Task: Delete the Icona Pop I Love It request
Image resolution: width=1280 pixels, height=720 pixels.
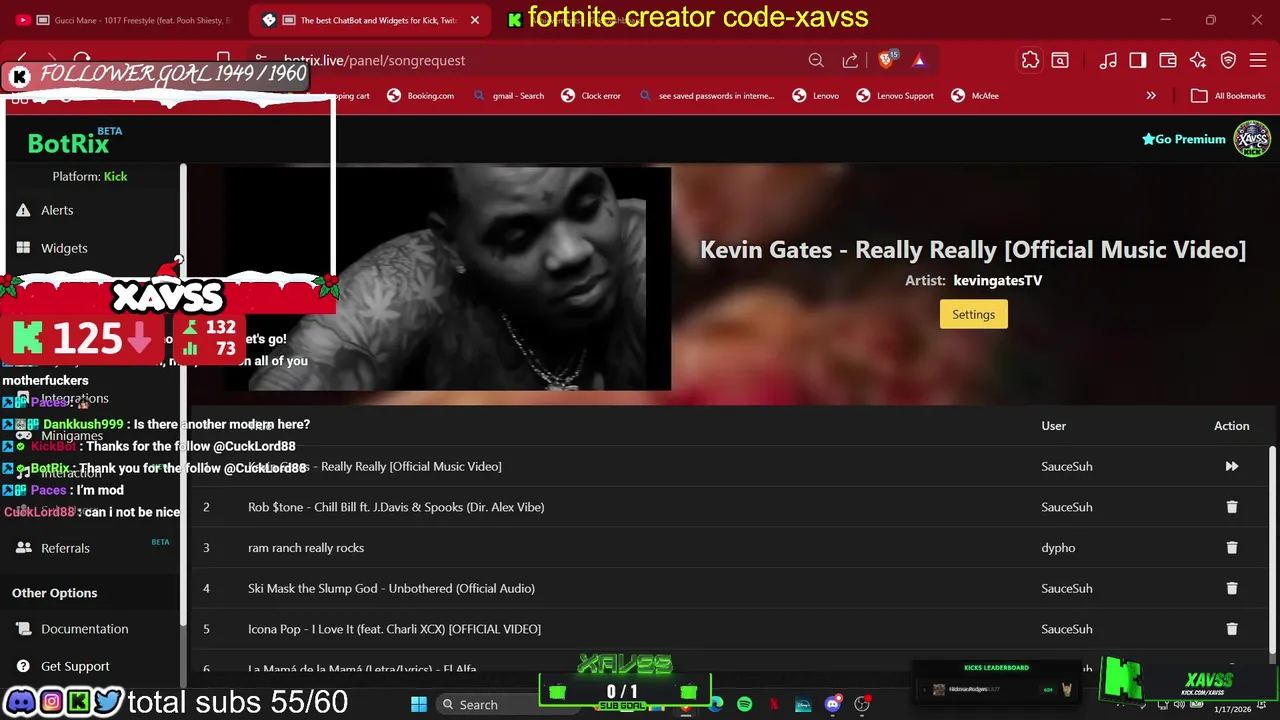Action: point(1232,629)
